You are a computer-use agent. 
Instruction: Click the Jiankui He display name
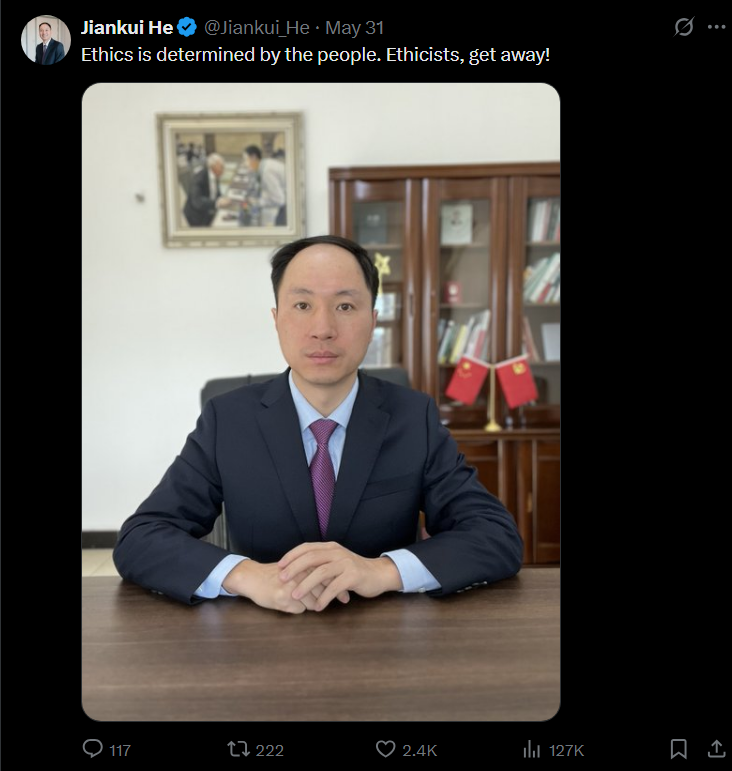127,28
